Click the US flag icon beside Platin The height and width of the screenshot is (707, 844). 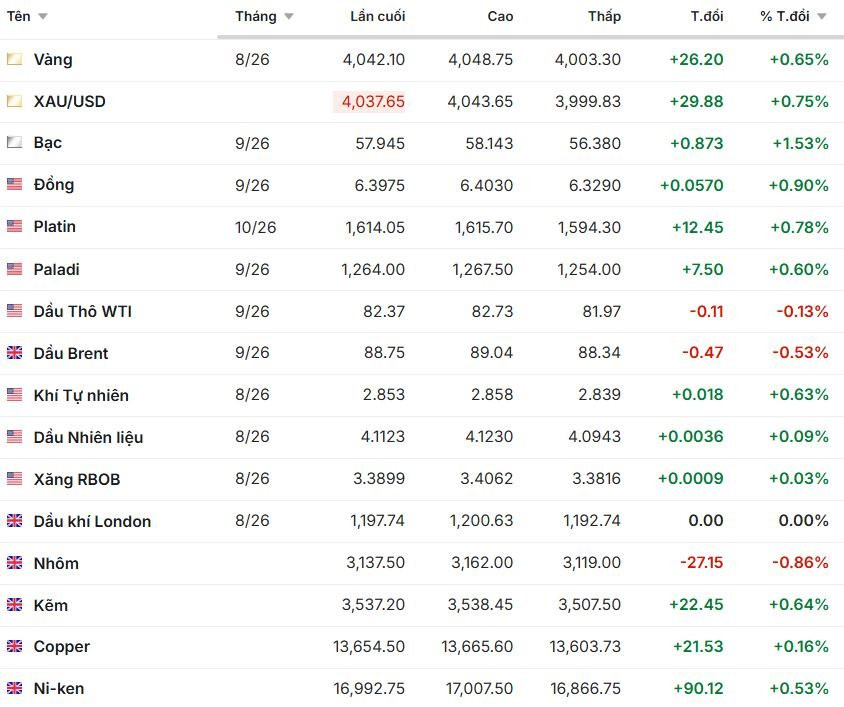click(15, 226)
